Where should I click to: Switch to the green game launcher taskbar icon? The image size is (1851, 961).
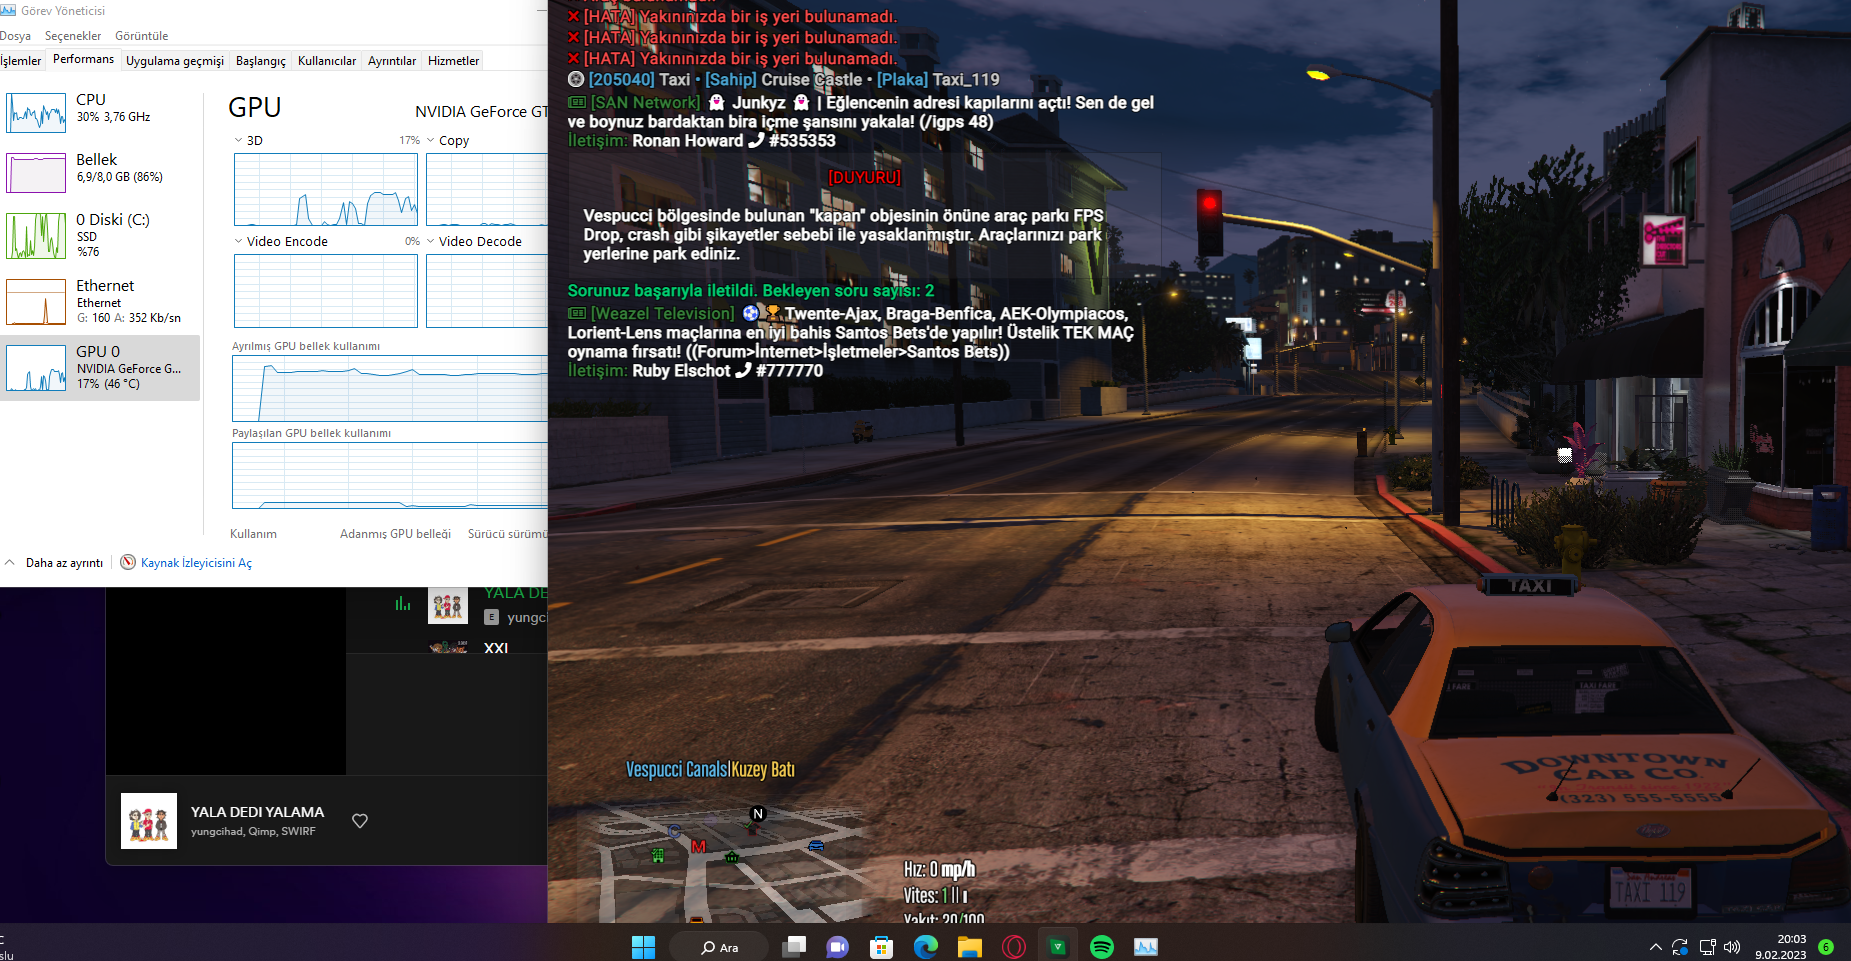click(1057, 947)
